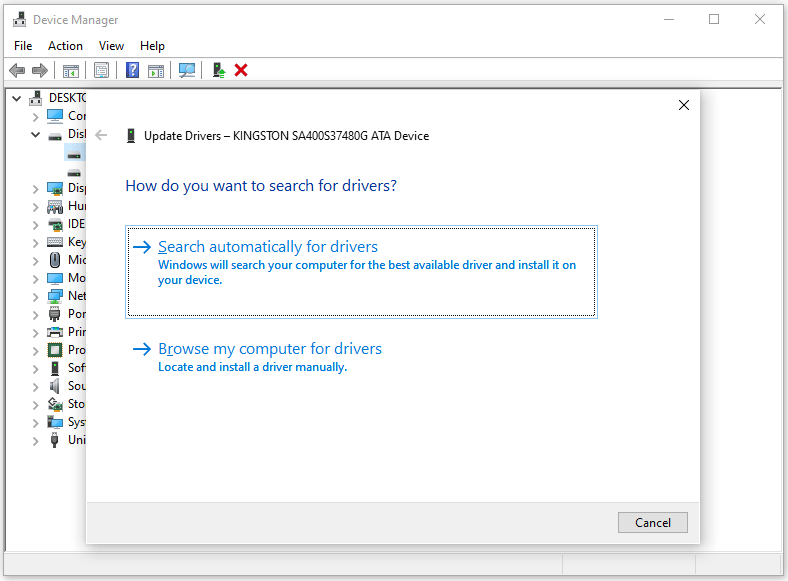Expand the Universal Serial Bus chevron
The height and width of the screenshot is (581, 788).
click(35, 442)
